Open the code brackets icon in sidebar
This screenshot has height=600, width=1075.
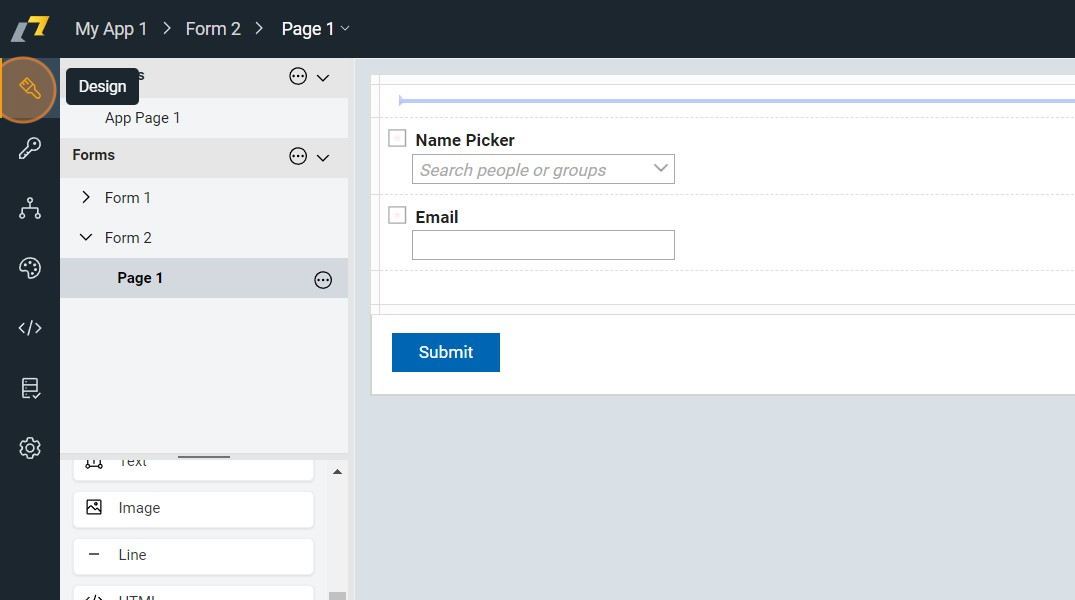pos(30,328)
